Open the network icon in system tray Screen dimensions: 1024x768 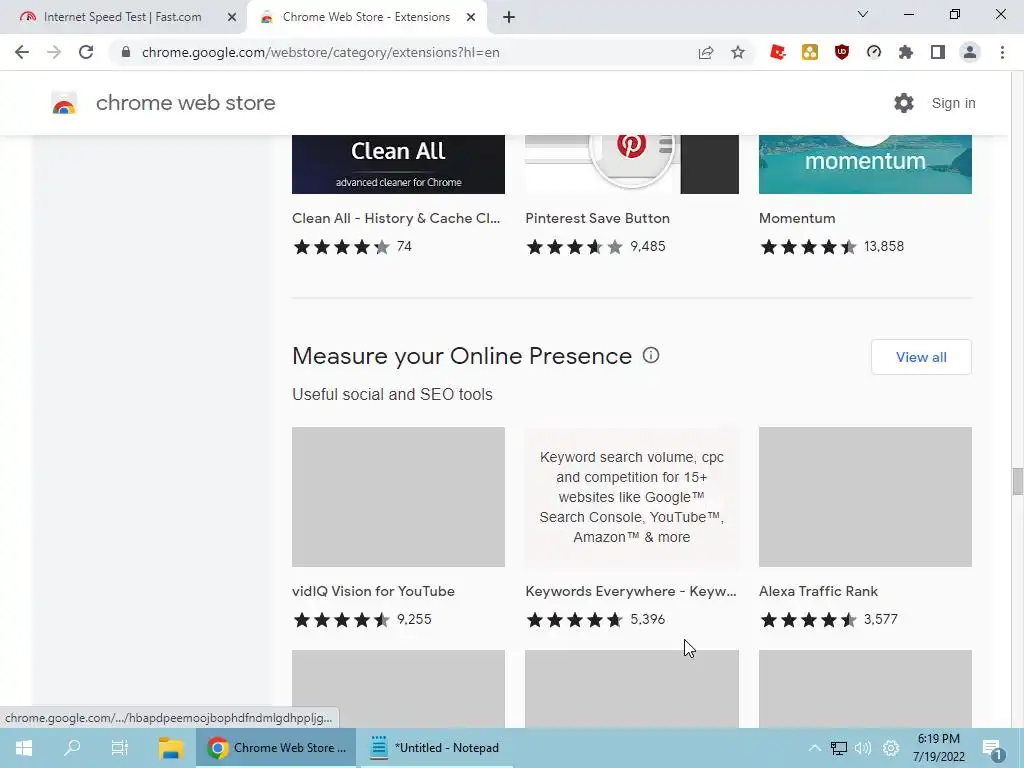tap(839, 748)
